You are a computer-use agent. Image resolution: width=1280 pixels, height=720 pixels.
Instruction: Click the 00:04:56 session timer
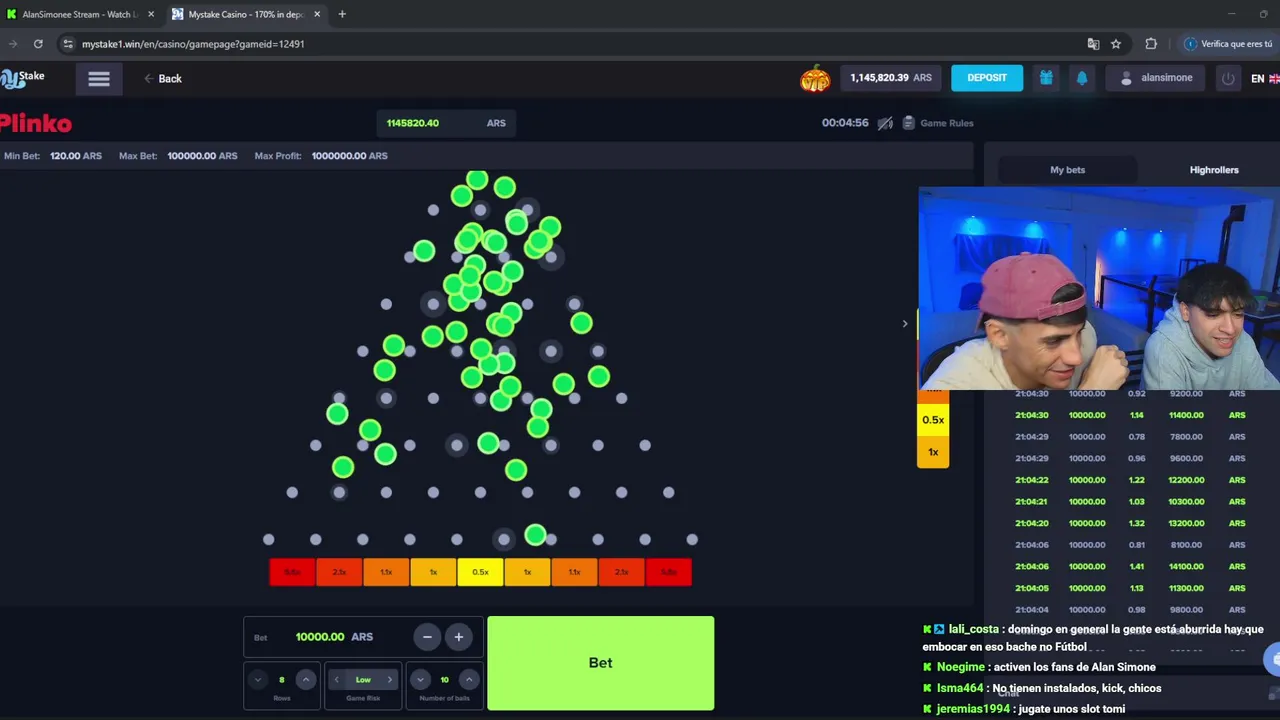[845, 123]
